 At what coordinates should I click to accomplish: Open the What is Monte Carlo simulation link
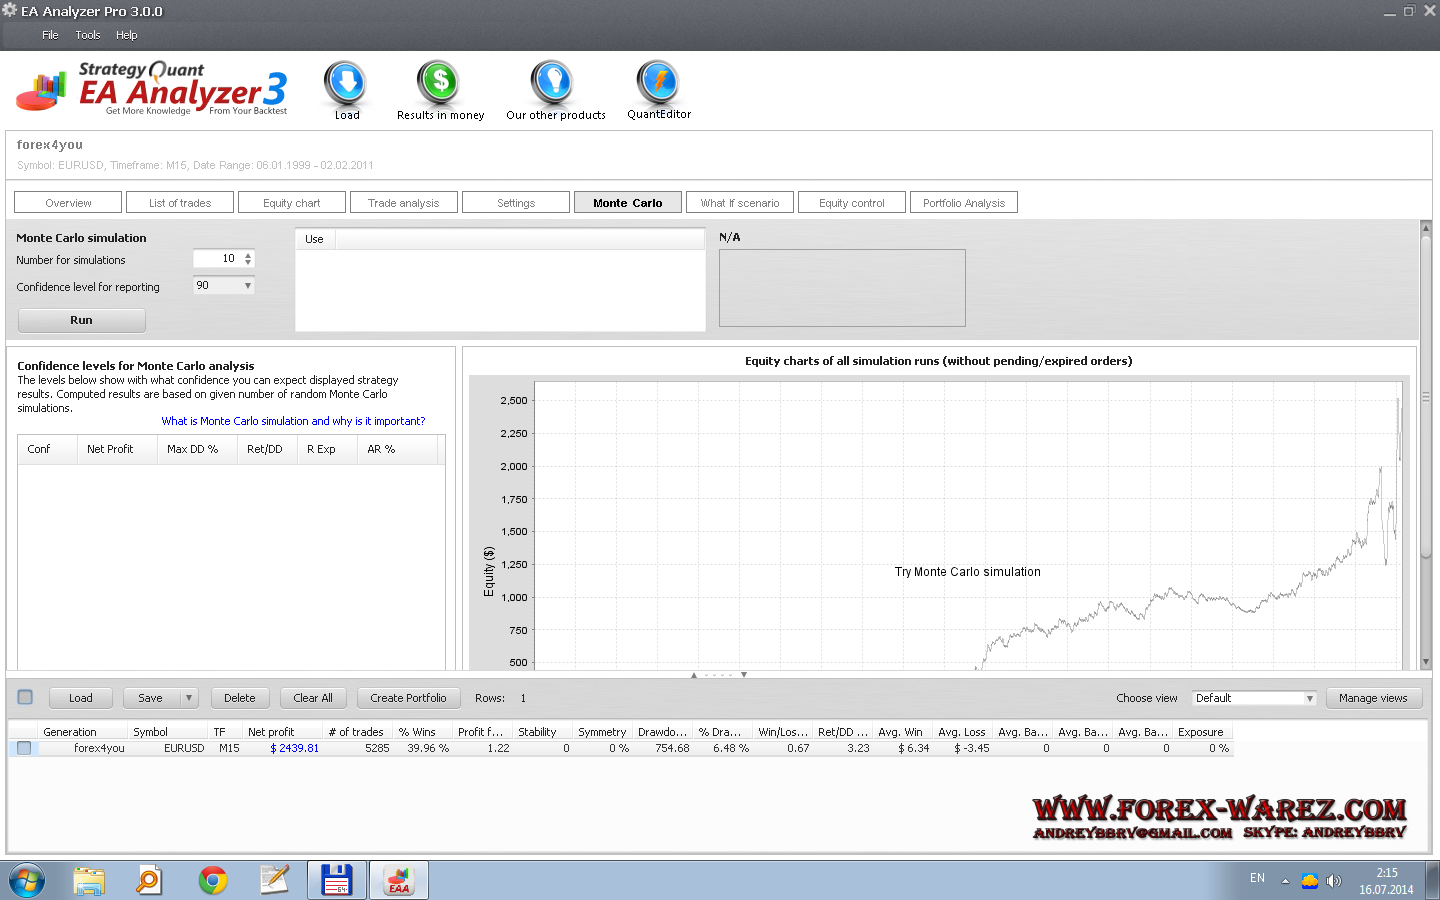[293, 421]
